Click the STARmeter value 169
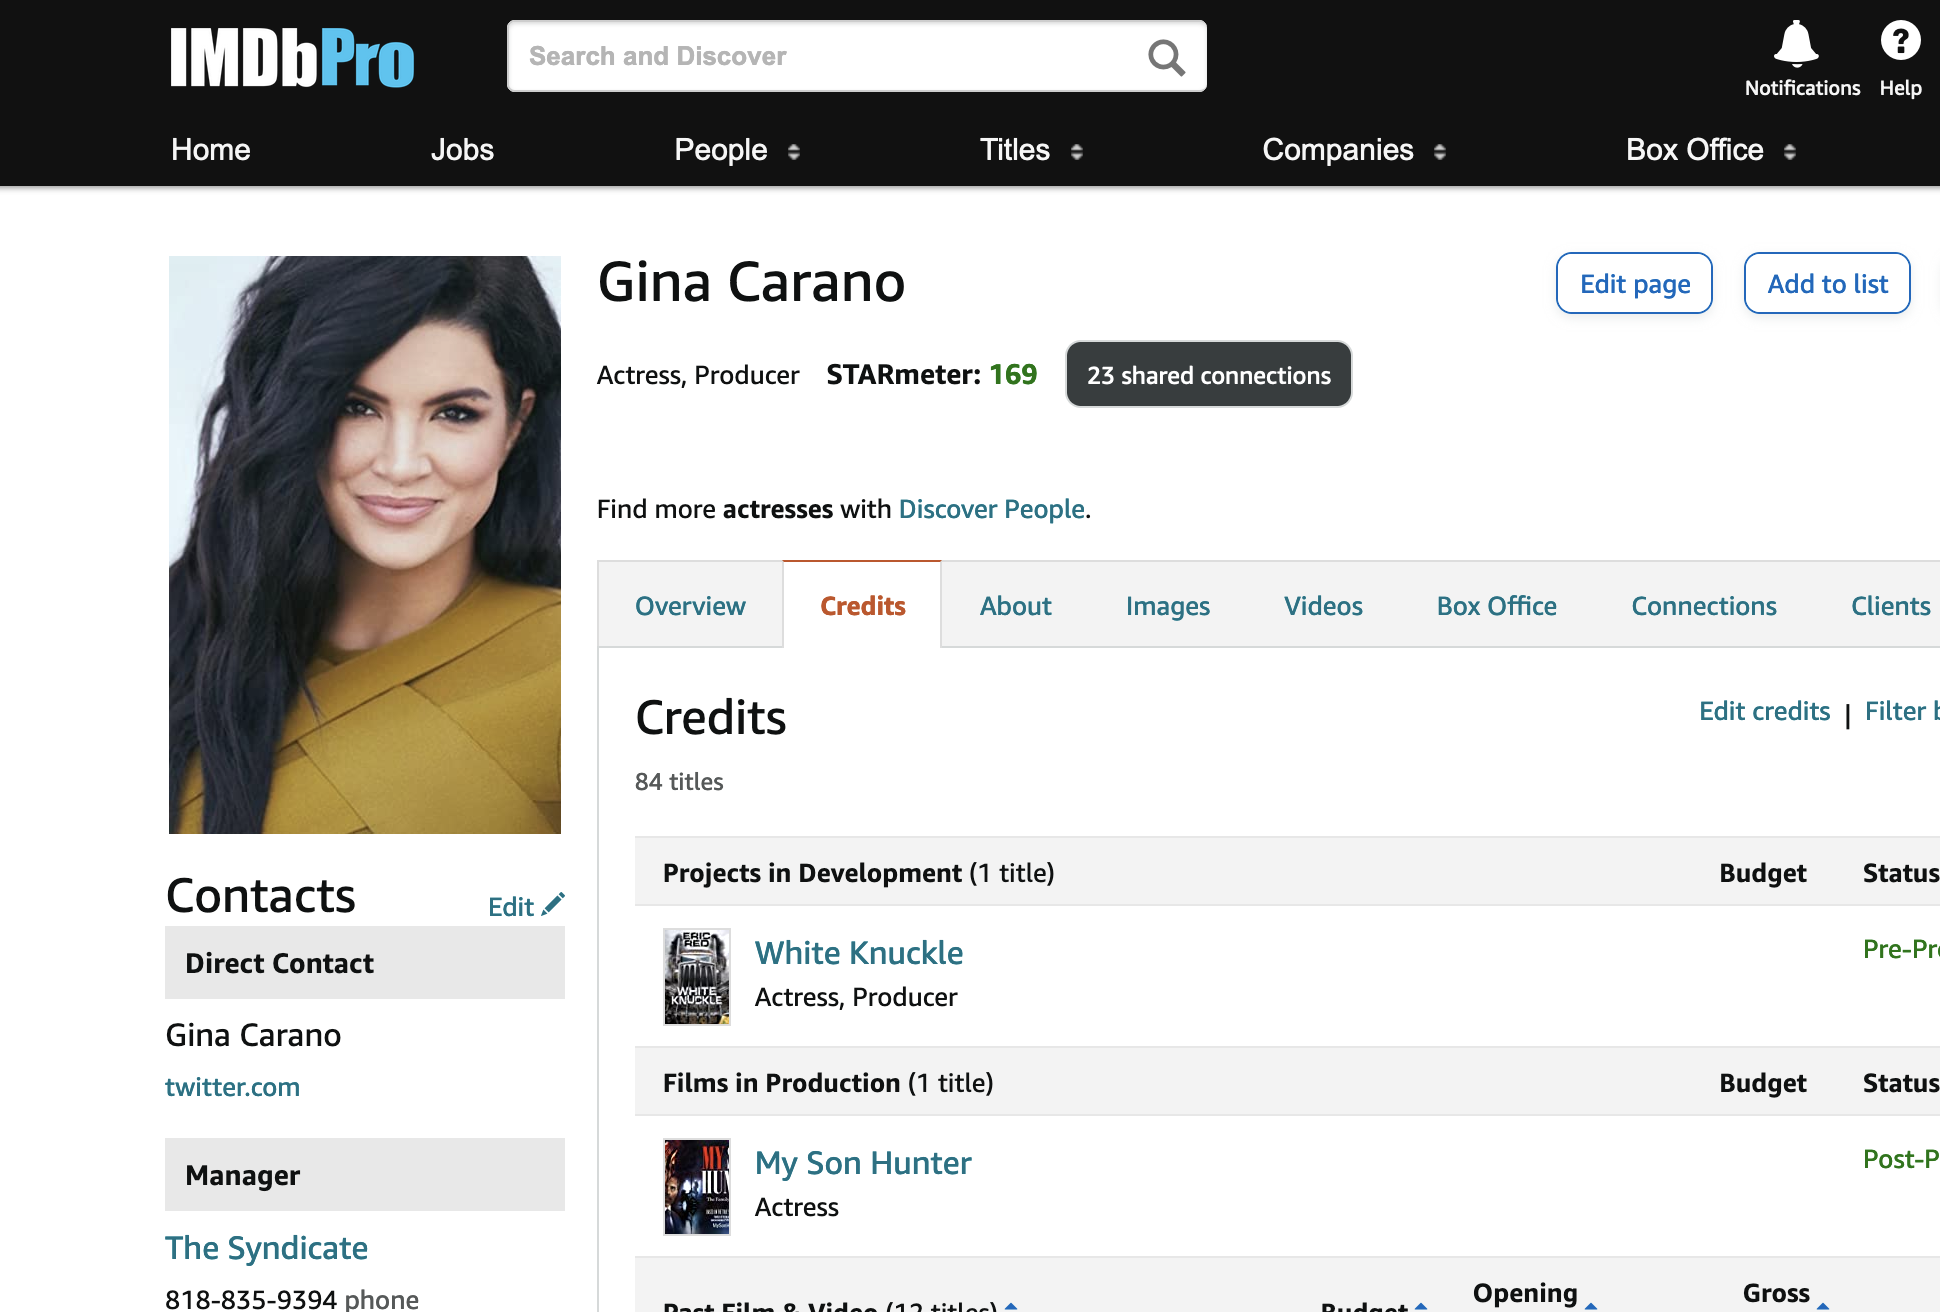This screenshot has height=1312, width=1940. tap(1013, 374)
